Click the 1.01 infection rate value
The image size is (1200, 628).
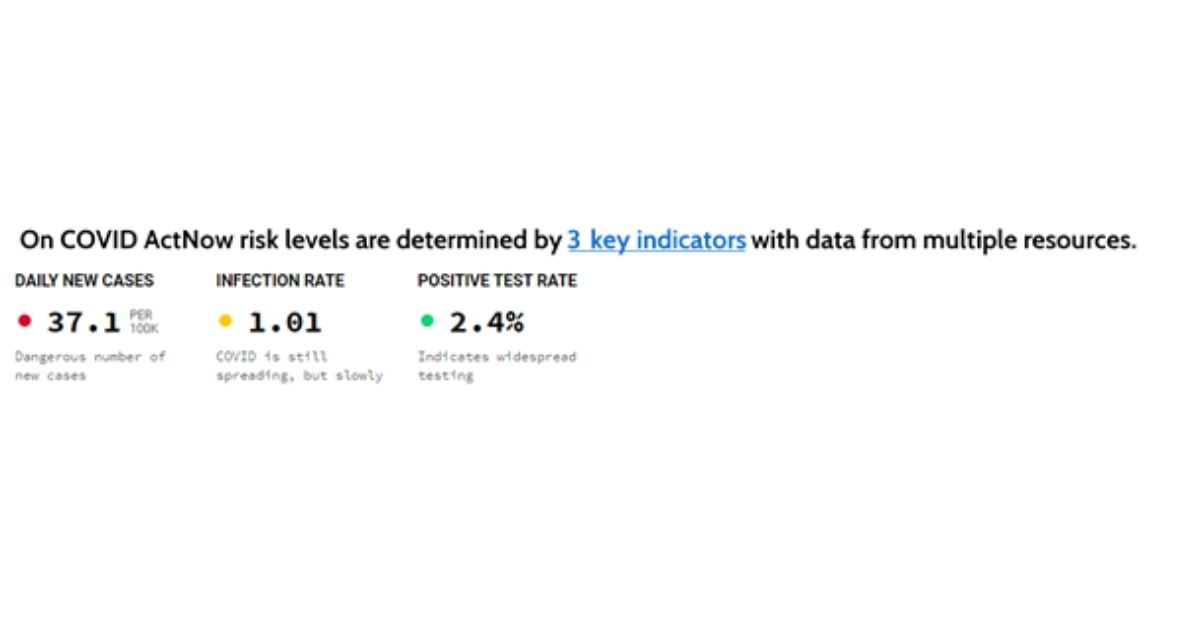(x=285, y=322)
